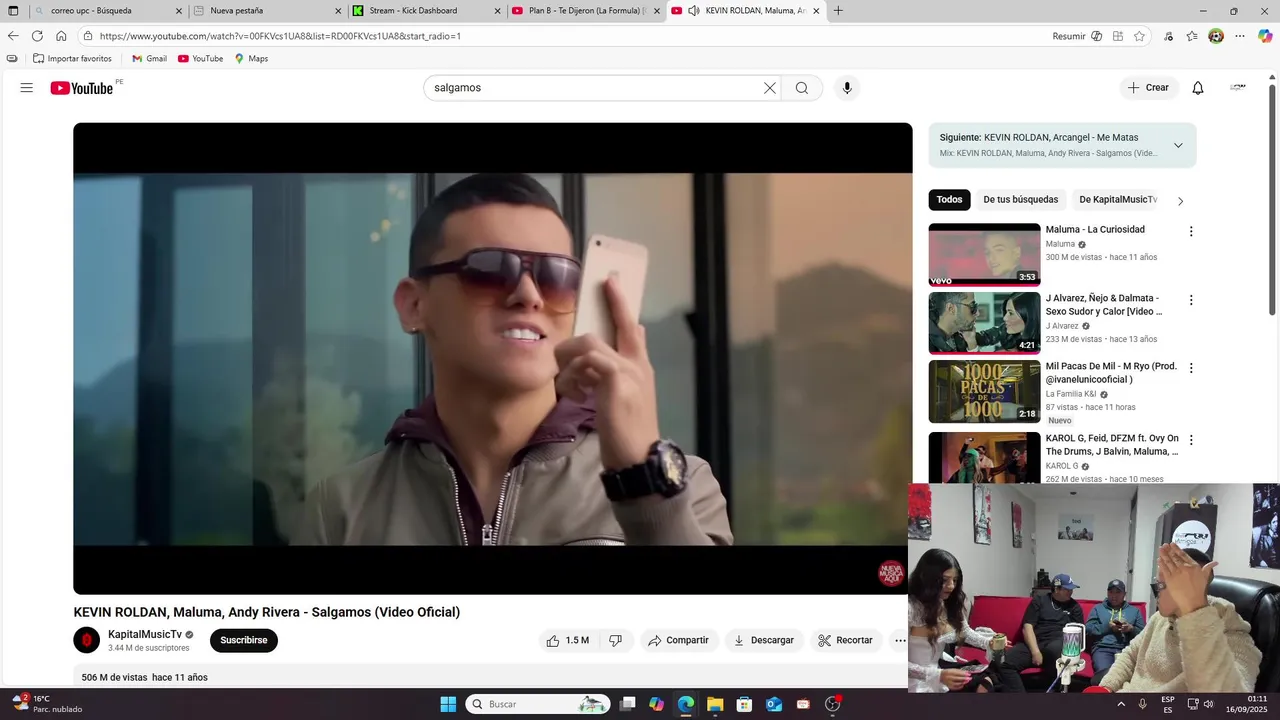Open the YouTube hamburger guide menu
Viewport: 1280px width, 720px height.
tap(27, 88)
